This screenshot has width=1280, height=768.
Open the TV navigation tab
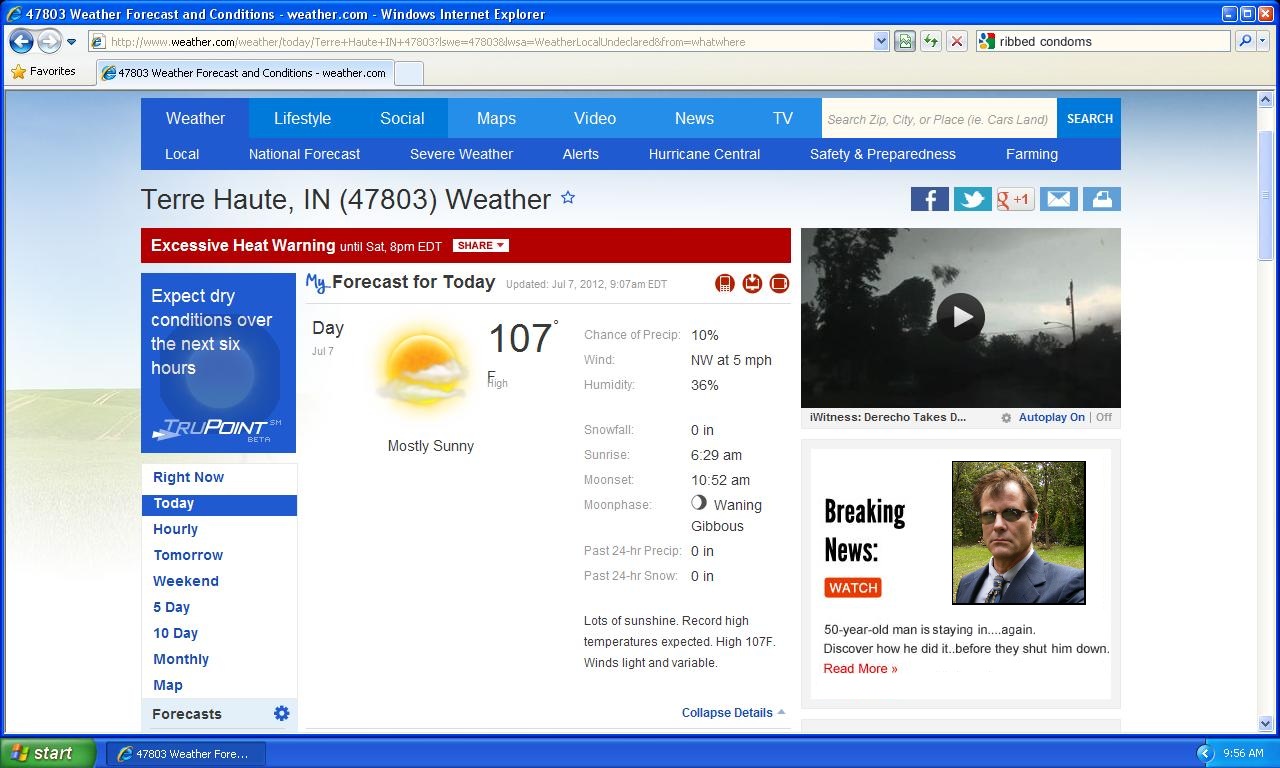[x=783, y=118]
